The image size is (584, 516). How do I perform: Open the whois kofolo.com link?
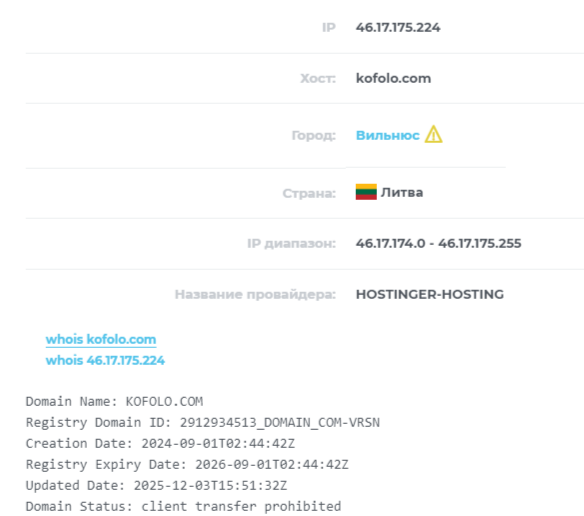[101, 339]
